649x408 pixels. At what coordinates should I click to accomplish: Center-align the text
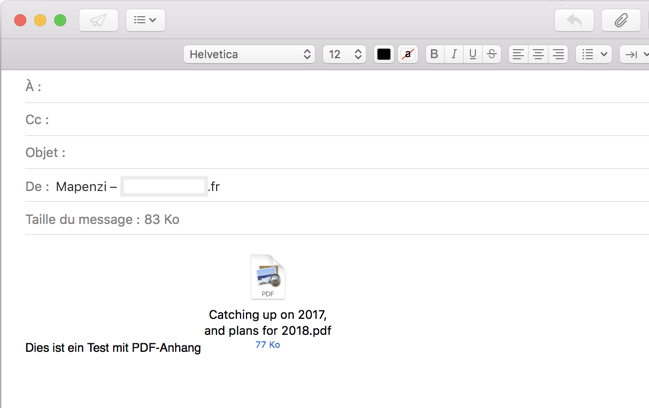(538, 54)
